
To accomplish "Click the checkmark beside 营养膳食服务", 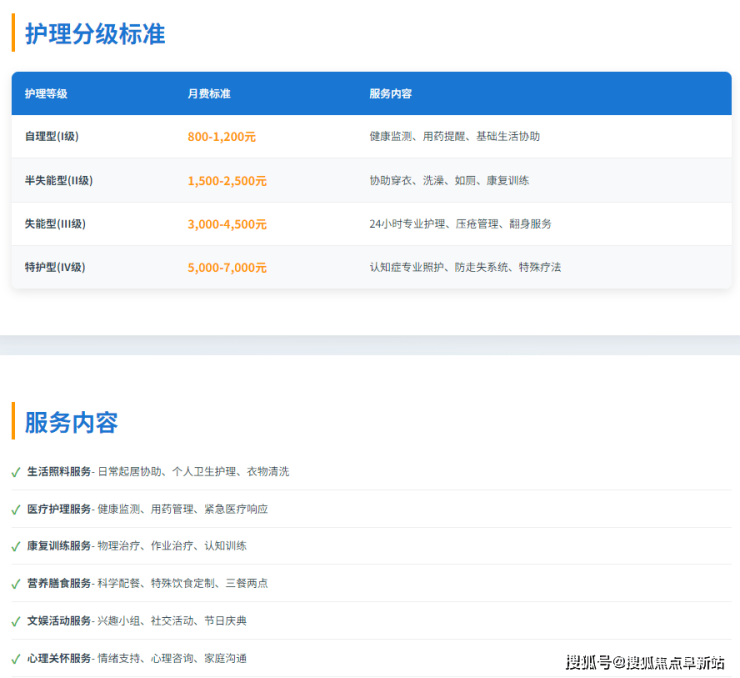I will pos(15,584).
